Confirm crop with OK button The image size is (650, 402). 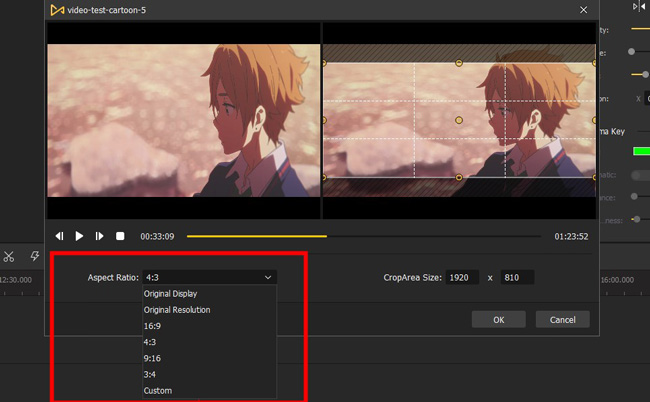coord(499,320)
